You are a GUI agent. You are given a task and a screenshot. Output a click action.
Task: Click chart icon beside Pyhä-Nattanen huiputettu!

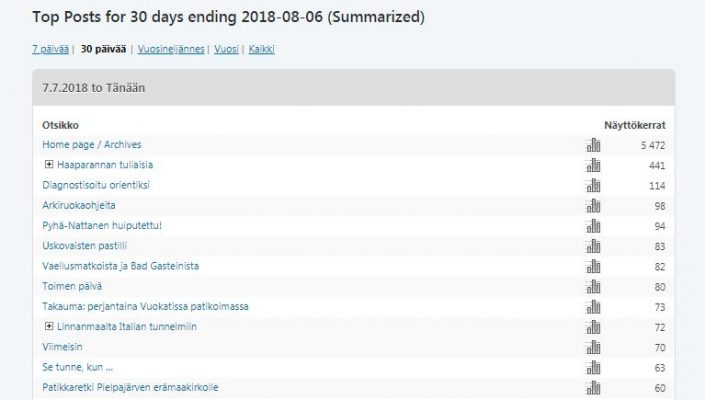pos(593,225)
